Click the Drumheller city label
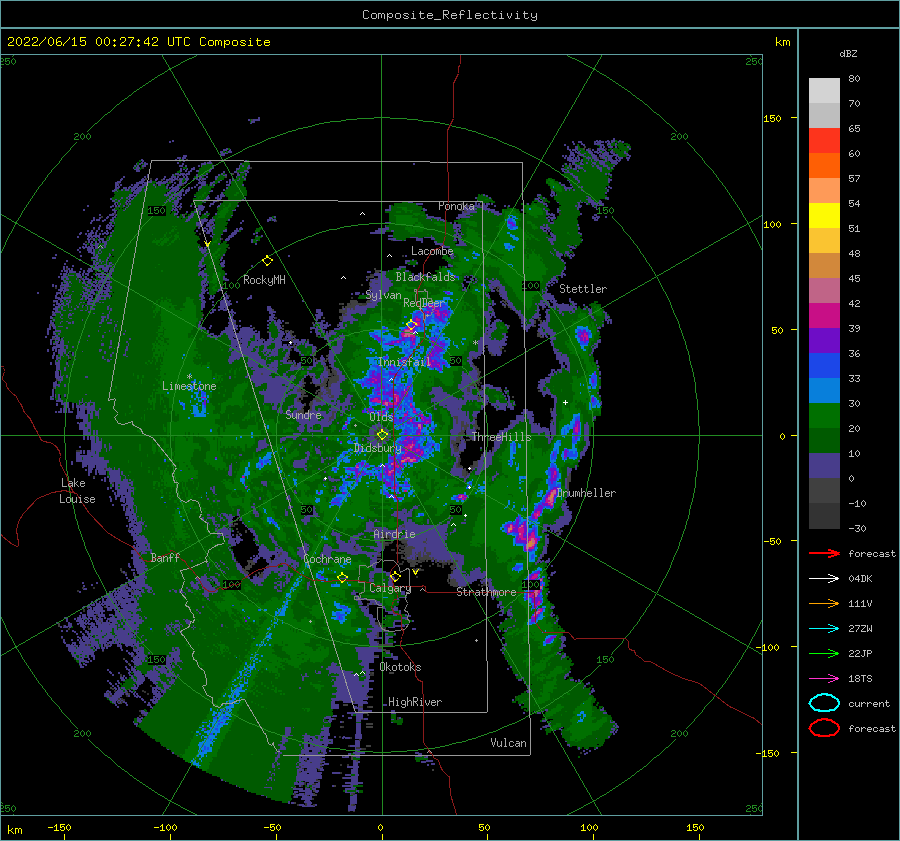The width and height of the screenshot is (900, 841). coord(586,493)
